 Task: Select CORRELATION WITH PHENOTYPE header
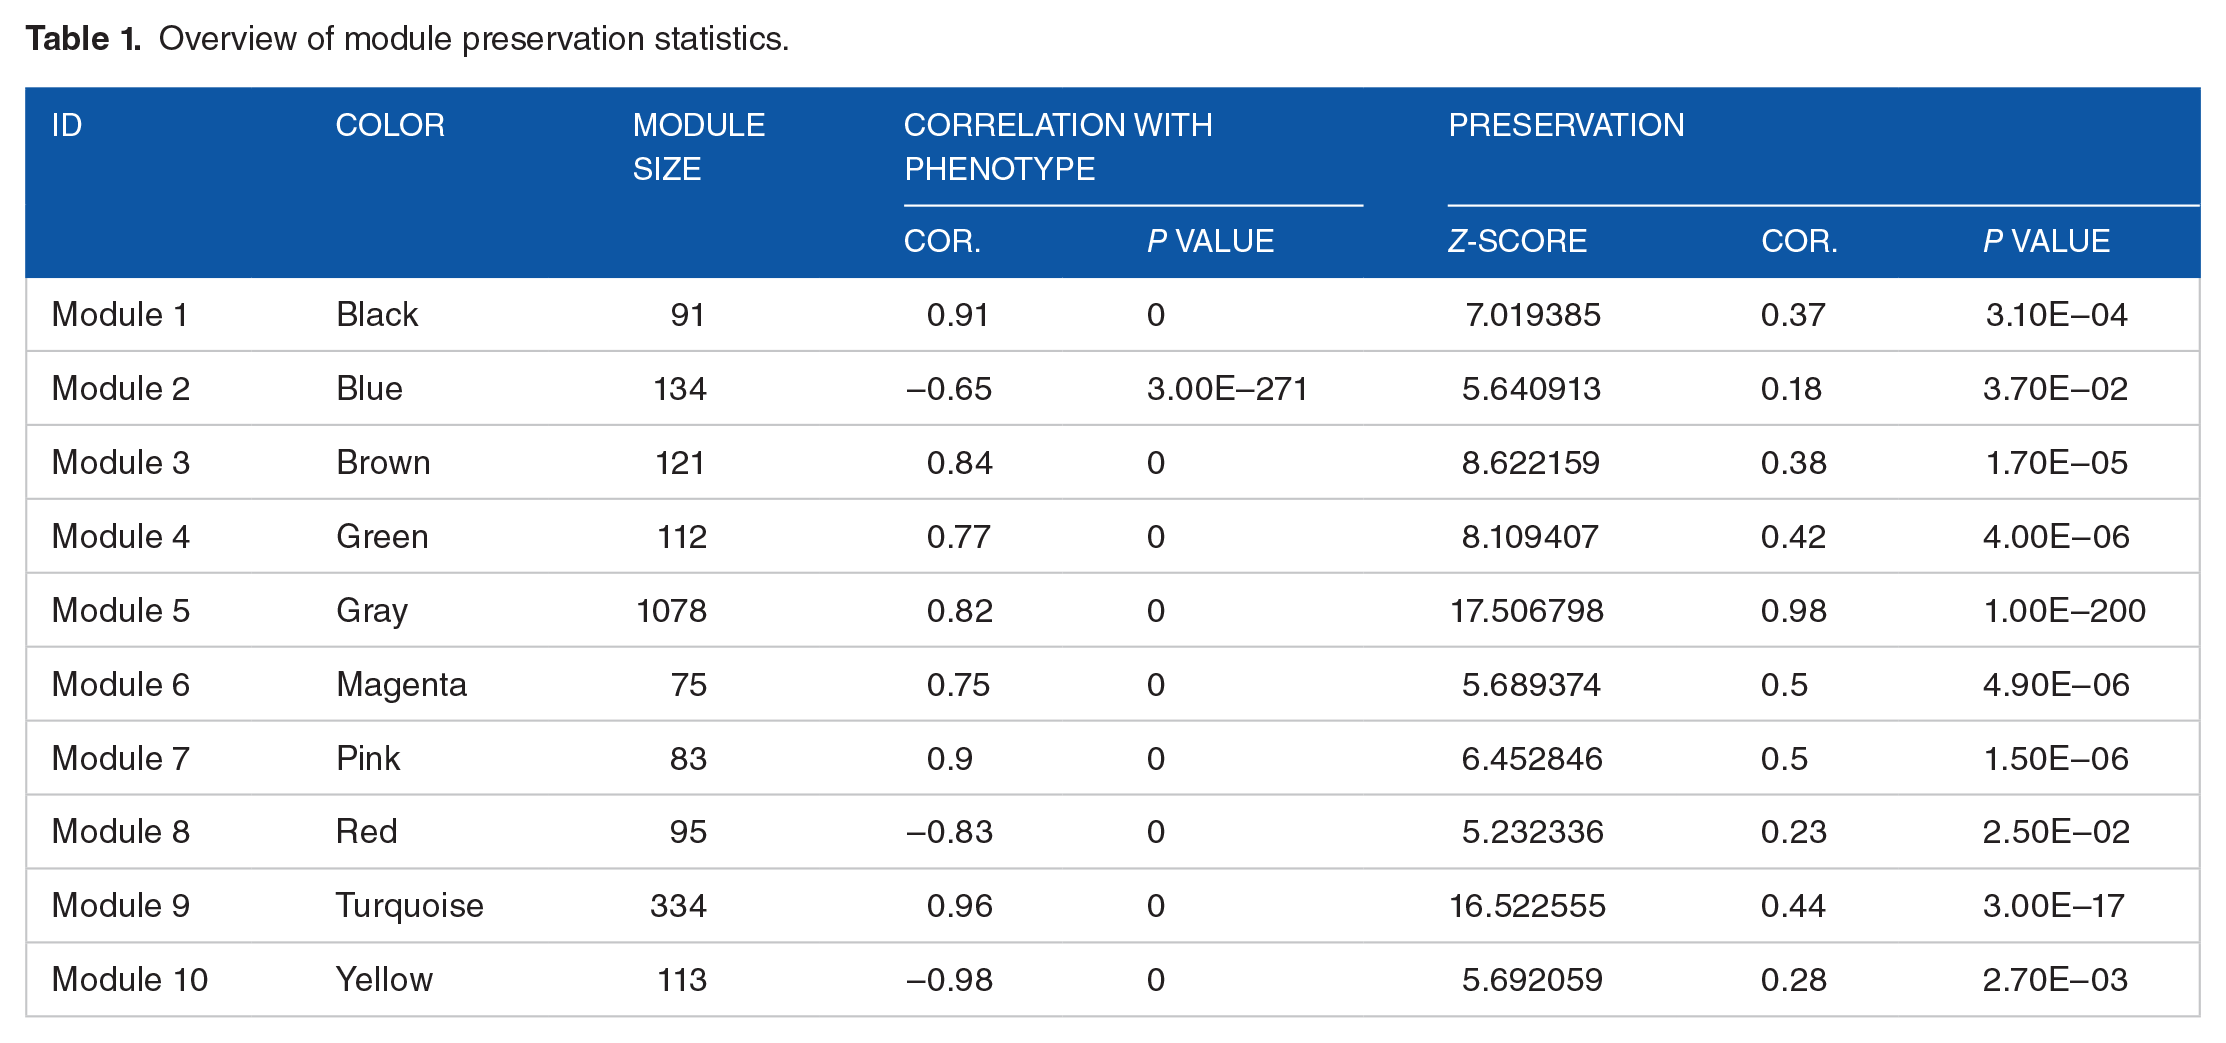[x=1058, y=147]
